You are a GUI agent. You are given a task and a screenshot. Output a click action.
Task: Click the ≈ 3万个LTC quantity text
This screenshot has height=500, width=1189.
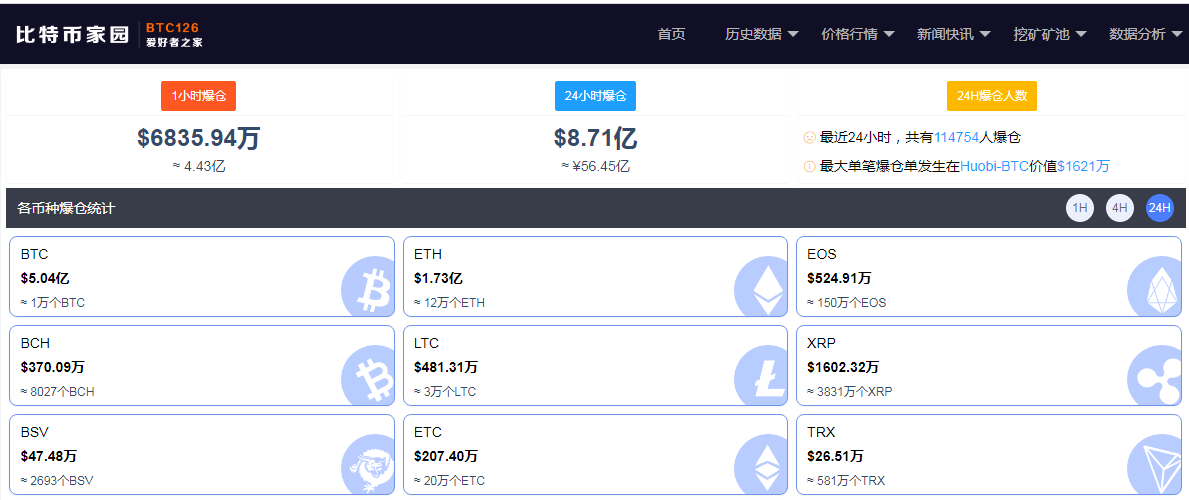coord(445,392)
